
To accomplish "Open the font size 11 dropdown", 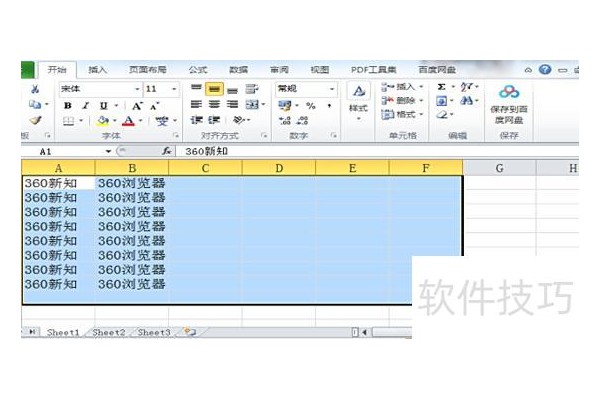I will 174,89.
